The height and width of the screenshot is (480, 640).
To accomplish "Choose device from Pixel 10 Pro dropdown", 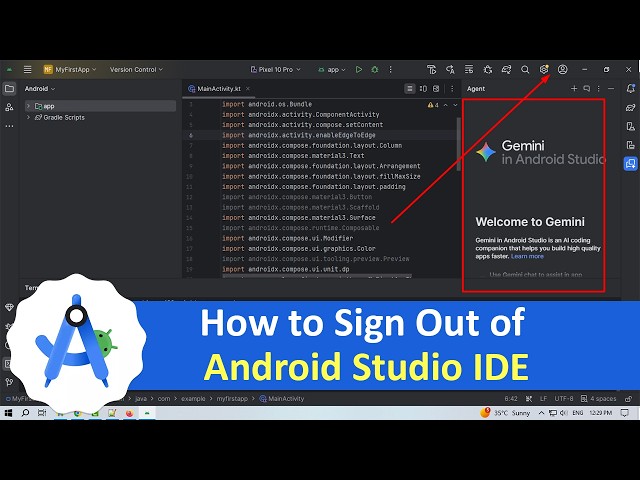I will [x=276, y=69].
